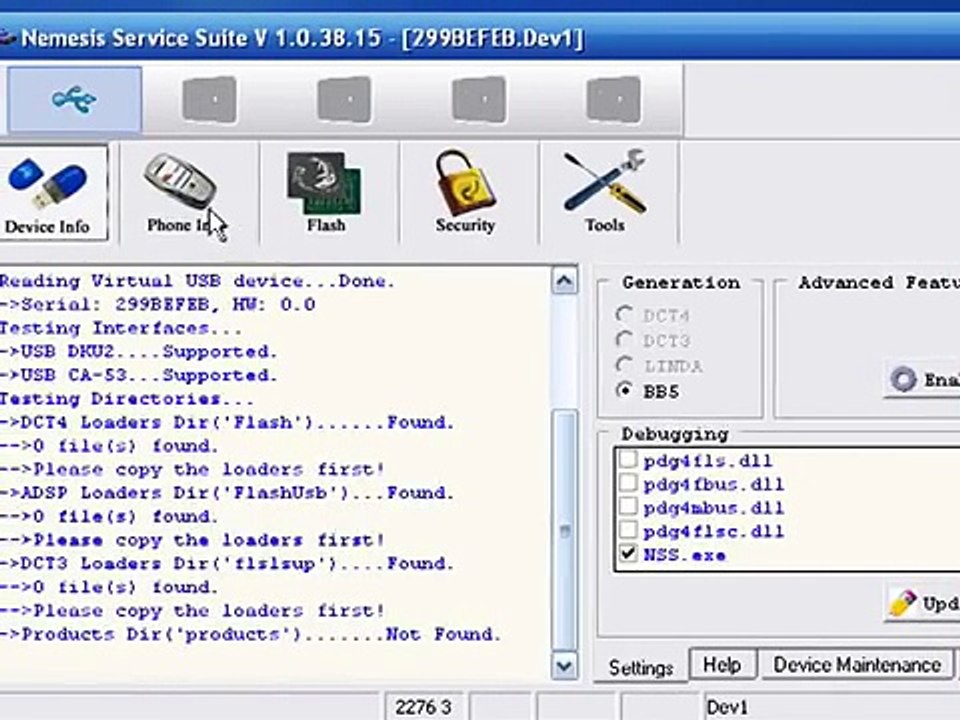Enable pdg4fls.dll debugging checkbox

pos(628,460)
